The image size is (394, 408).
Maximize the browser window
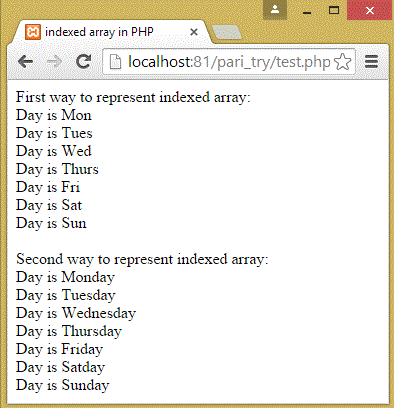334,10
